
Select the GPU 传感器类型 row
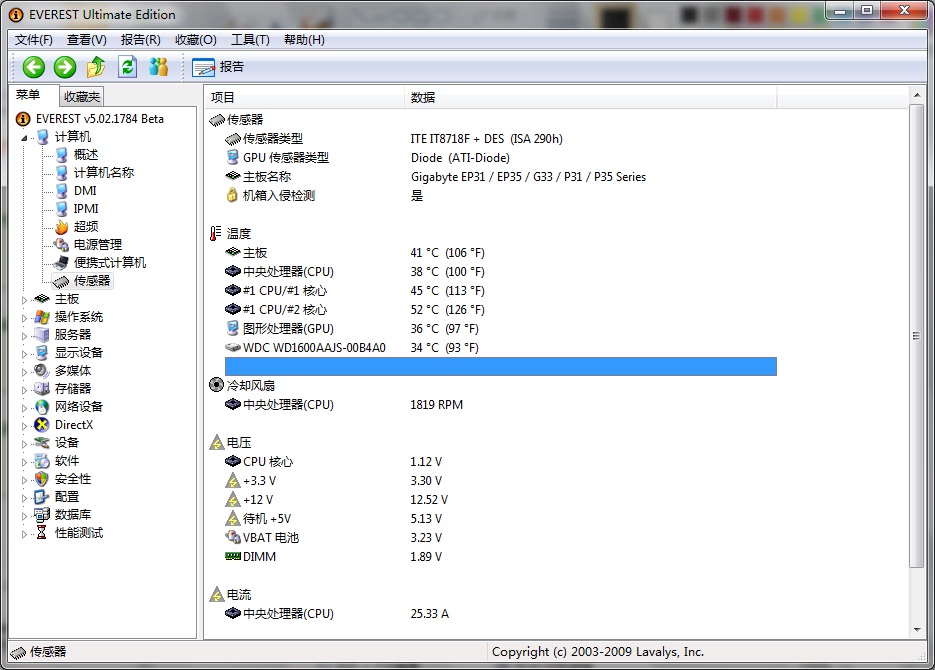tap(501, 158)
